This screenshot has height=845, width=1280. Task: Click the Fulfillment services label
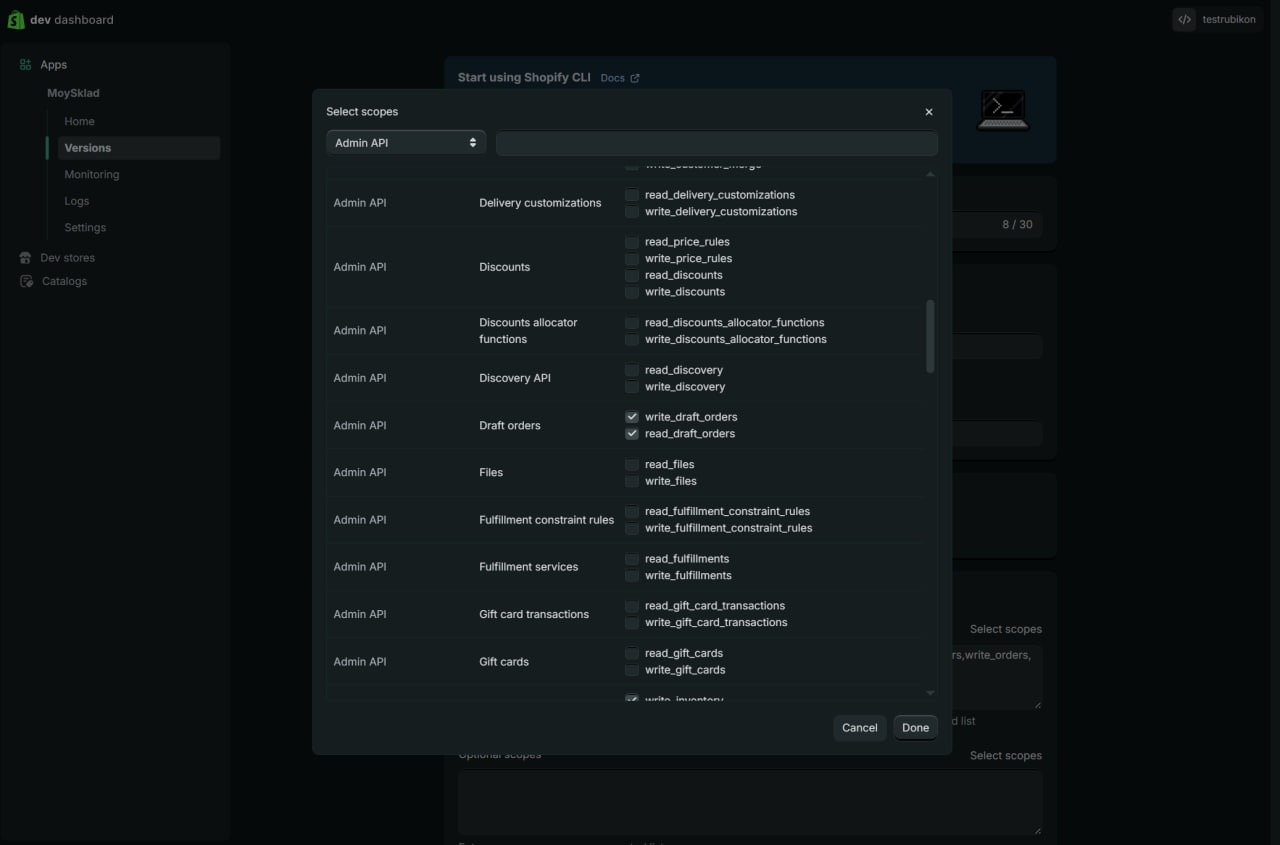coord(529,567)
